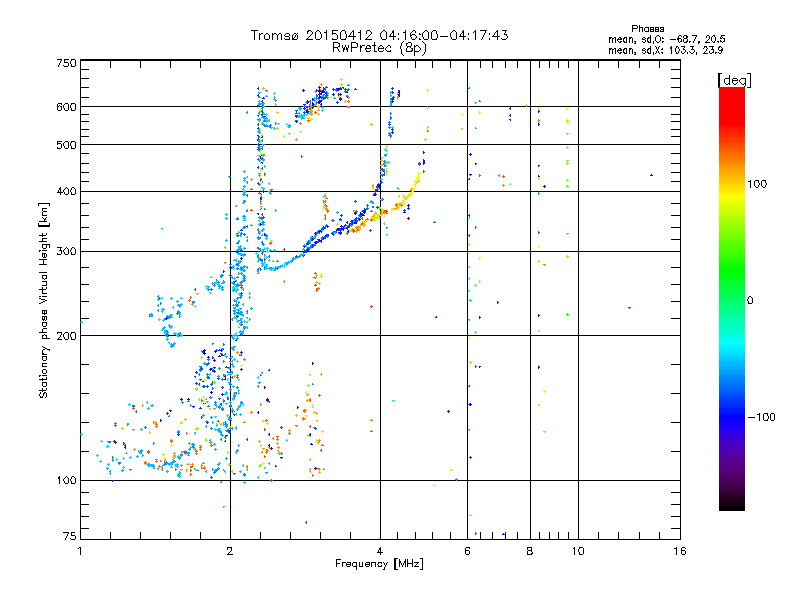Click the plot title 'Tromsø 20150412 04:16:00-04:17:43'
The image size is (800, 600).
[379, 35]
